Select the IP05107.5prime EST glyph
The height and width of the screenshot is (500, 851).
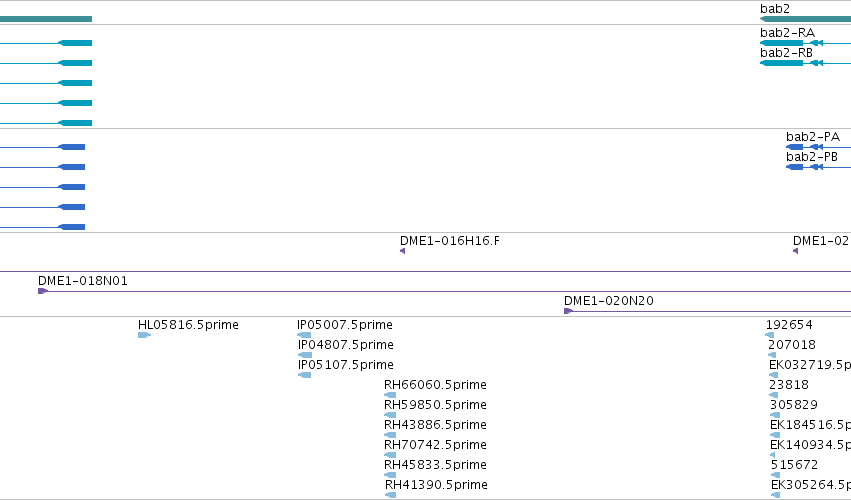click(x=304, y=375)
